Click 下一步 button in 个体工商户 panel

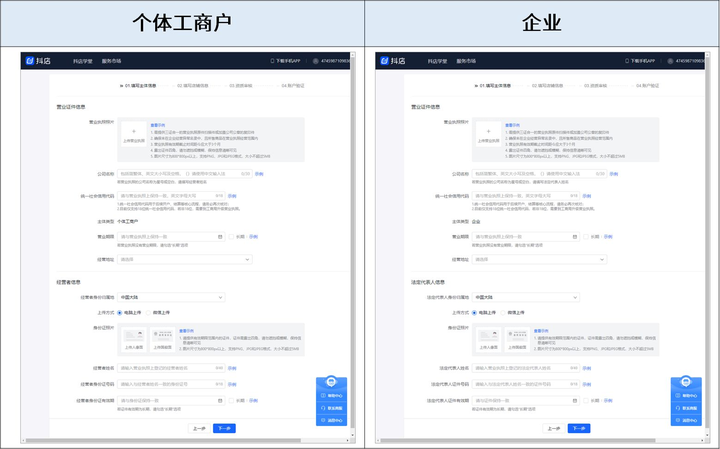225,428
